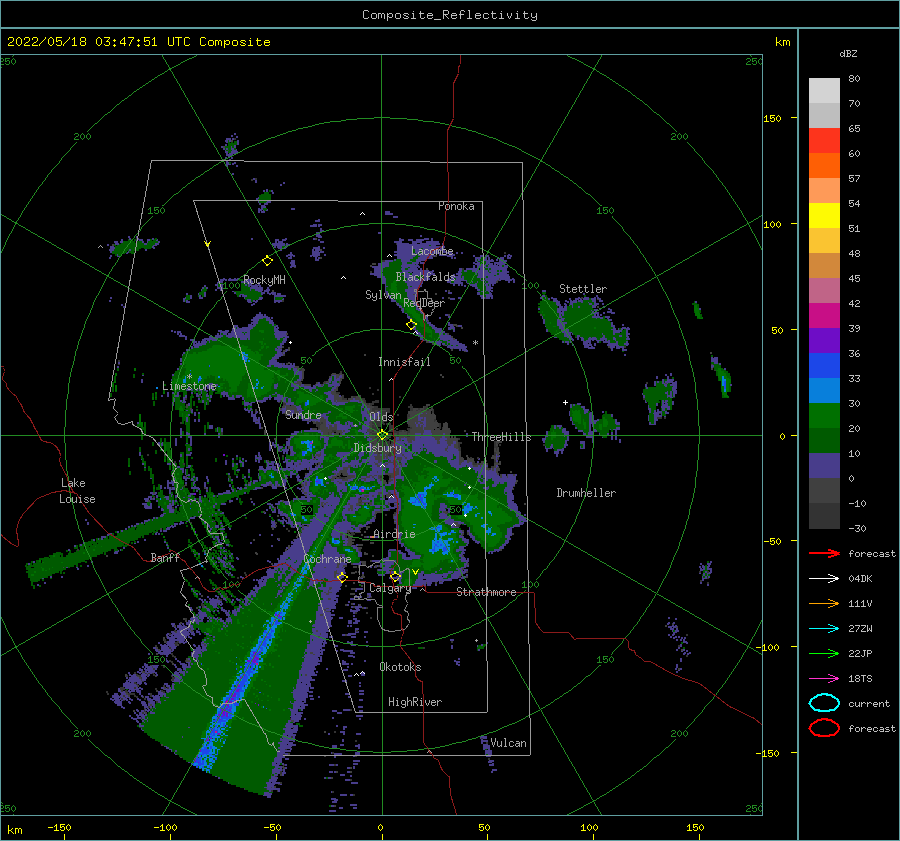Click the green 30 dBZ color swatch
Image resolution: width=900 pixels, height=841 pixels.
tap(824, 415)
